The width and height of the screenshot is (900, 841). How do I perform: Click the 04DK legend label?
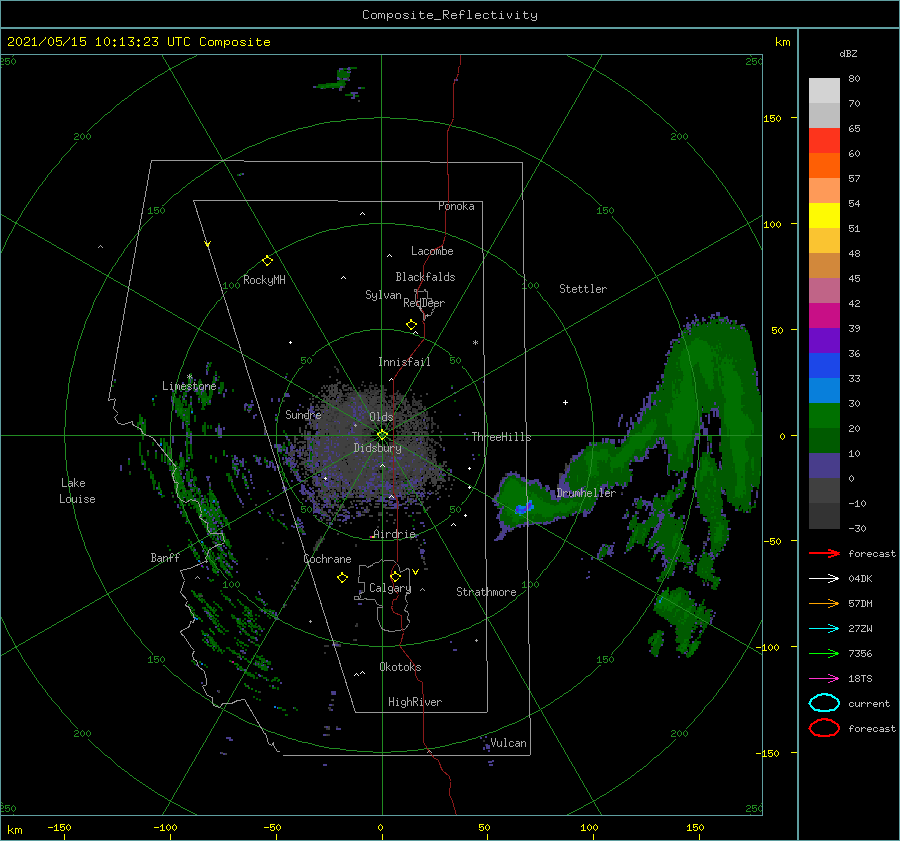coord(860,579)
